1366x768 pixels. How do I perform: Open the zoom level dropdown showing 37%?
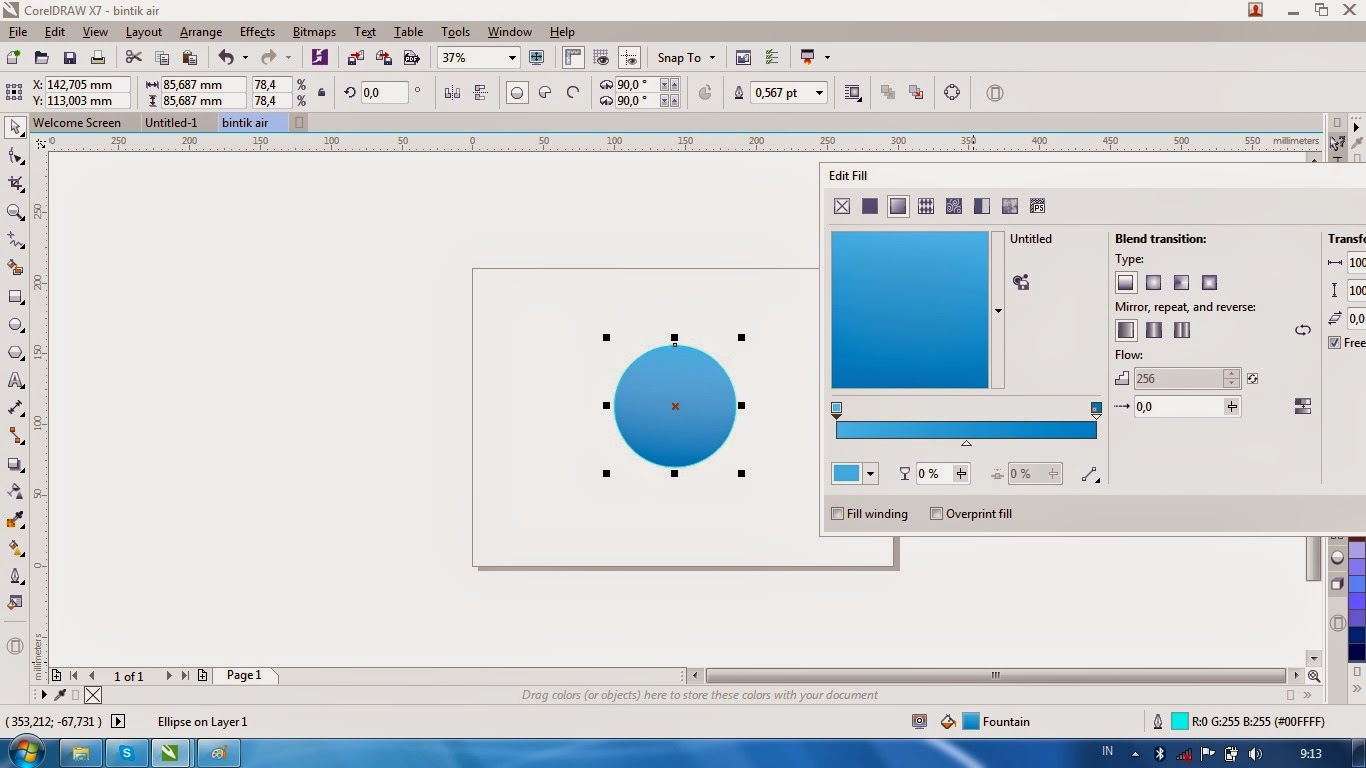(511, 57)
